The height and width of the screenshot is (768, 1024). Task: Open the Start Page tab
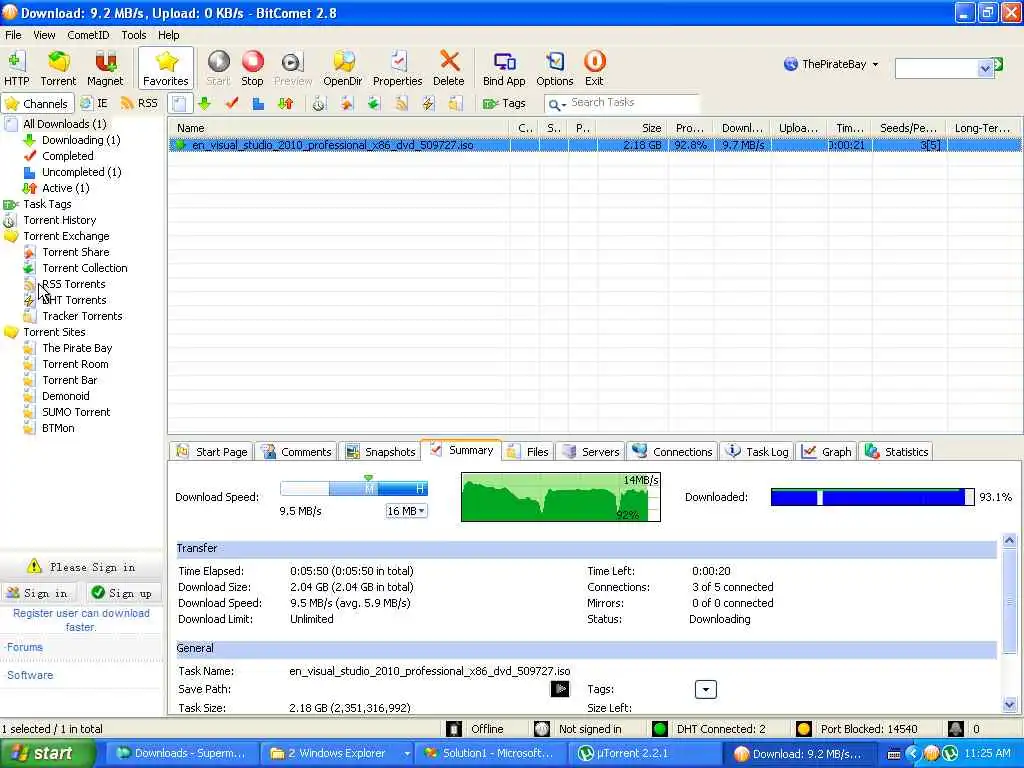(x=213, y=451)
